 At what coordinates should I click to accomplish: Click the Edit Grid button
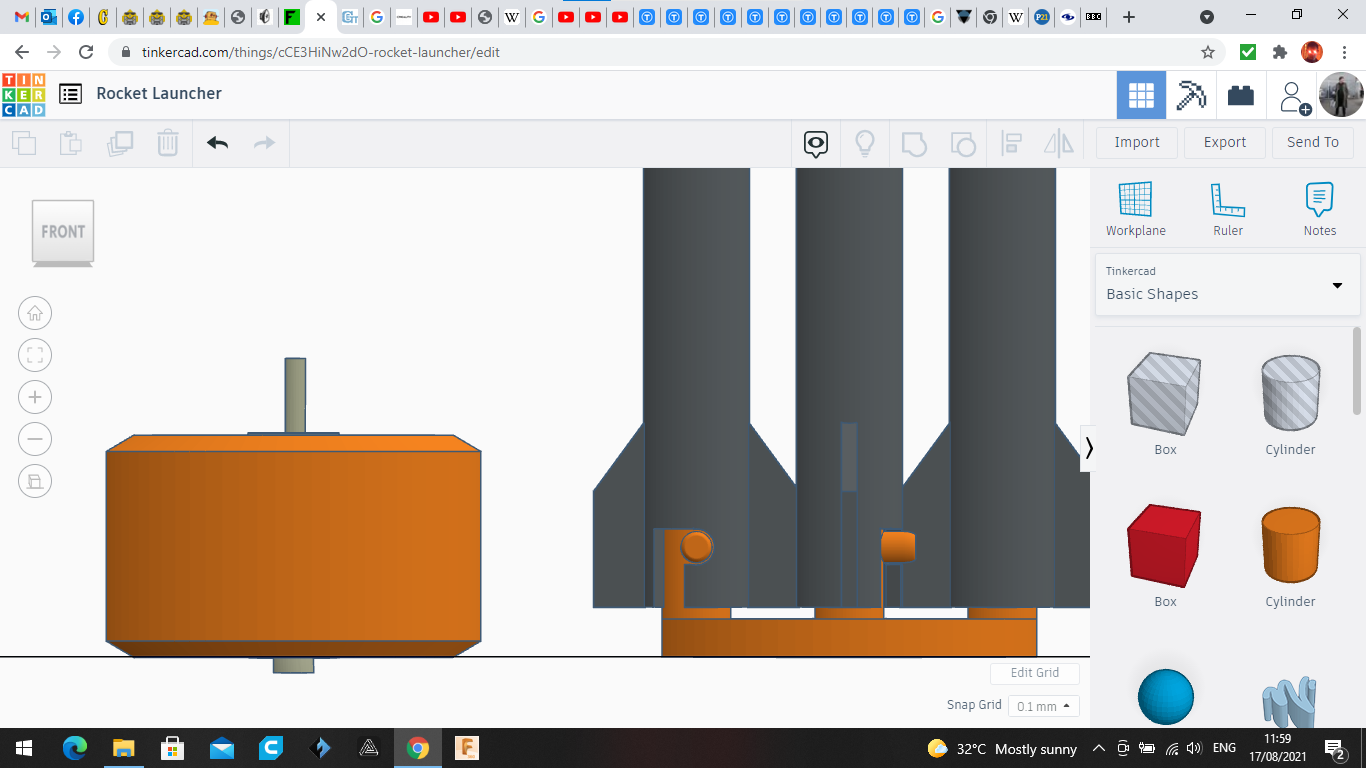(x=1034, y=673)
